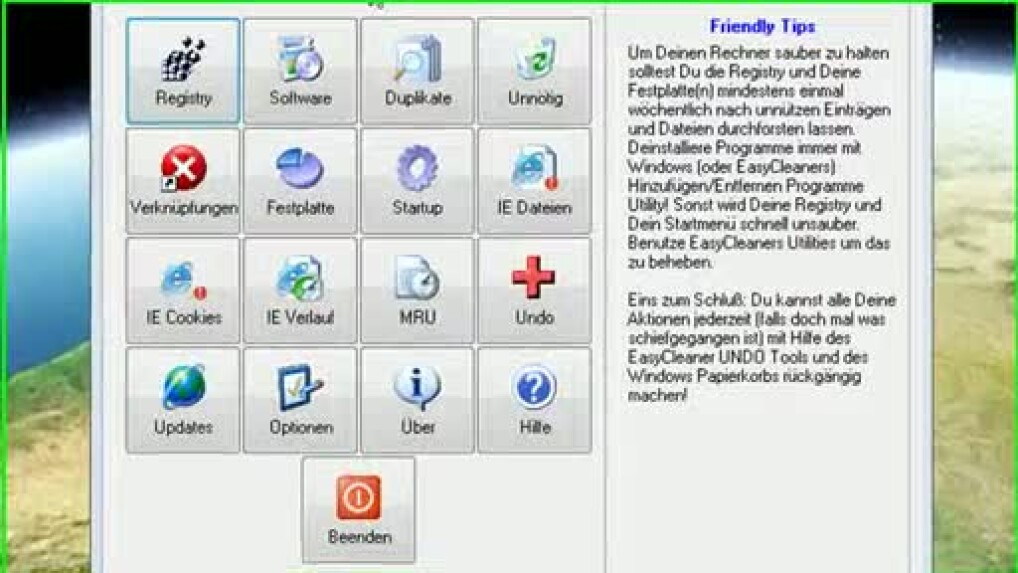Viewport: 1018px width, 573px height.
Task: Show the Über about dialog
Action: tap(417, 400)
